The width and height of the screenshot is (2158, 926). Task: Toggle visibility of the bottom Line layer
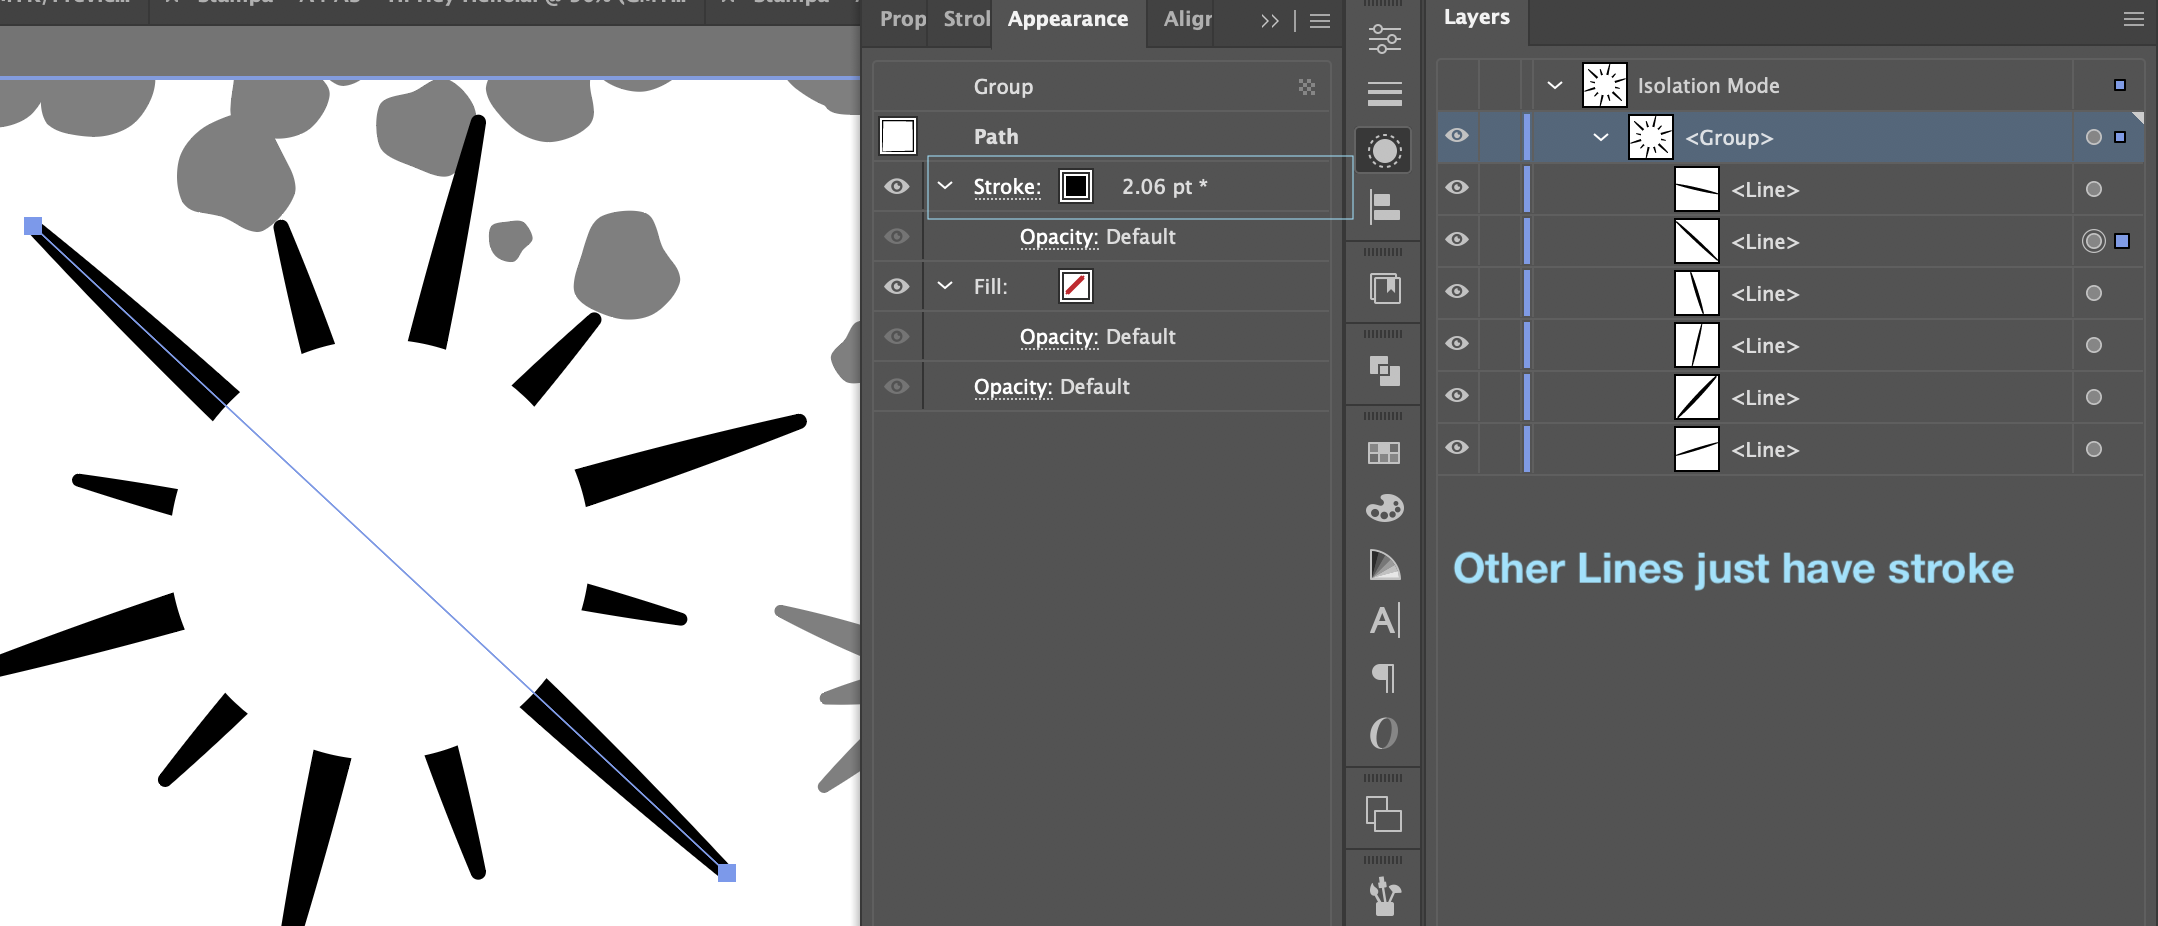click(1456, 449)
